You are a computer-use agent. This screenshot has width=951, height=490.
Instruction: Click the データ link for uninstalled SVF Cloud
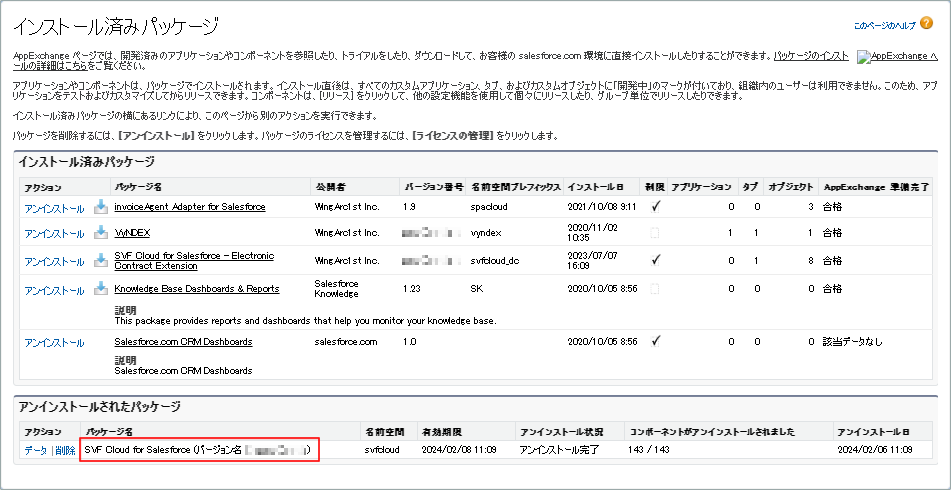click(x=36, y=451)
